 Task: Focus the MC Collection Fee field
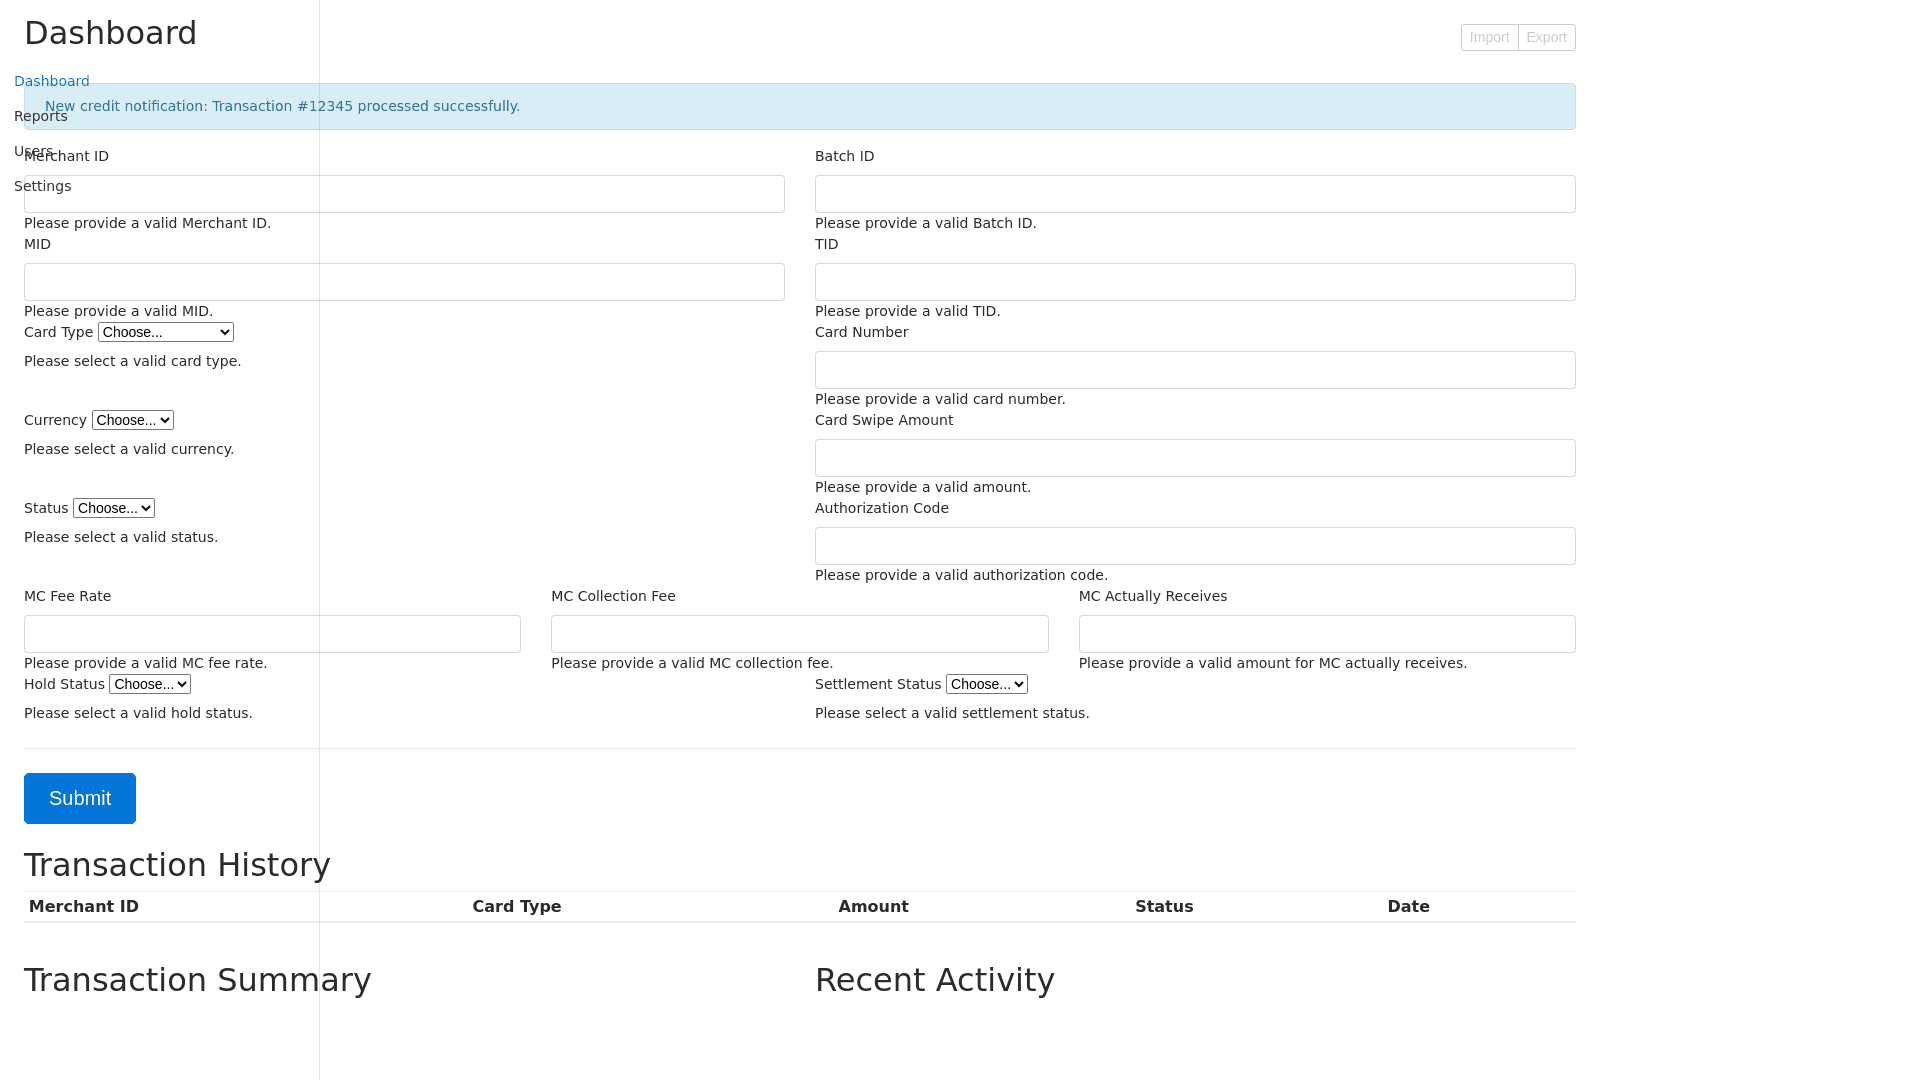(799, 634)
